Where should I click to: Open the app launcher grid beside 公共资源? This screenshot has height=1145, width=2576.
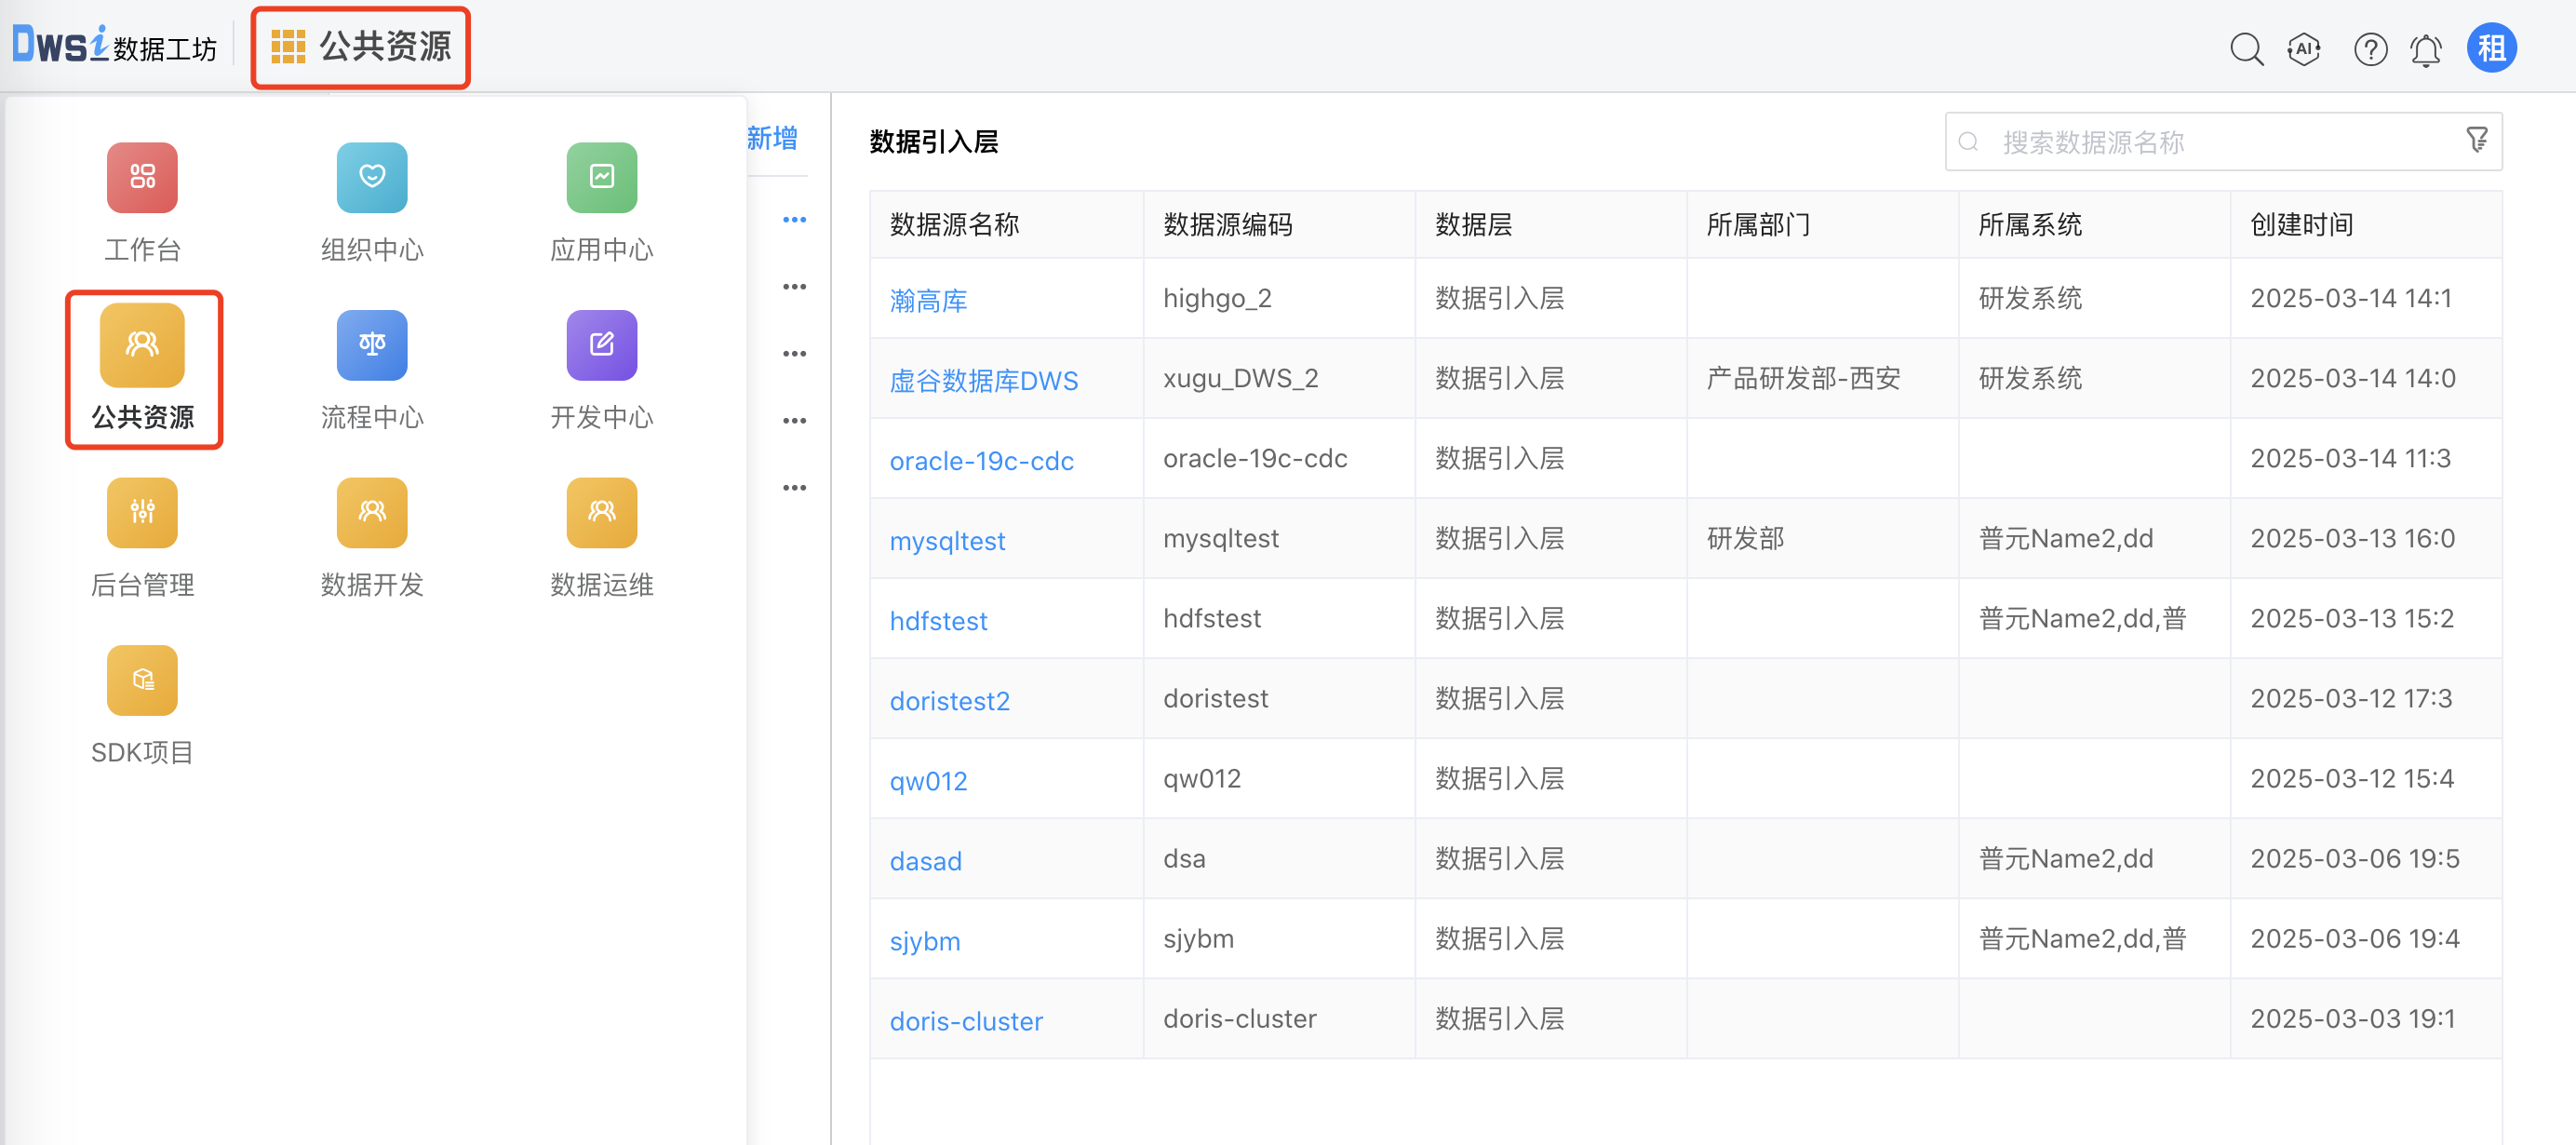point(289,45)
